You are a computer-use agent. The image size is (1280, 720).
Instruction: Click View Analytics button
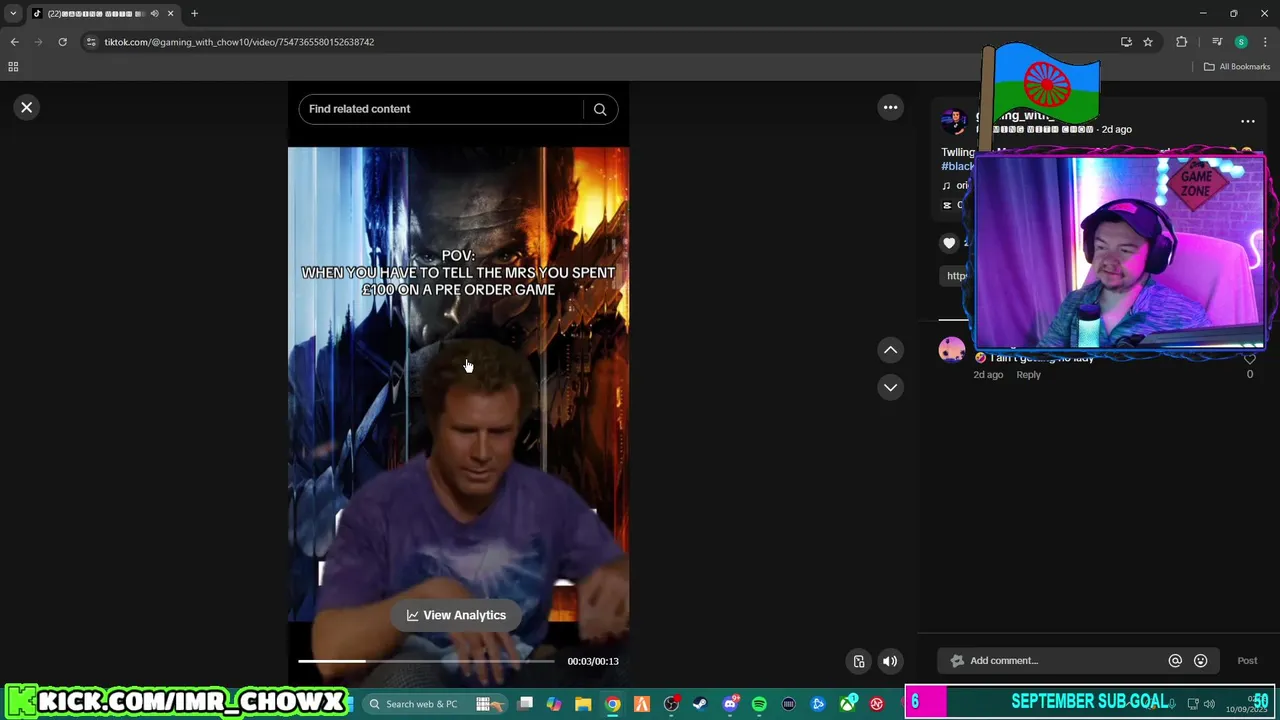coord(456,615)
